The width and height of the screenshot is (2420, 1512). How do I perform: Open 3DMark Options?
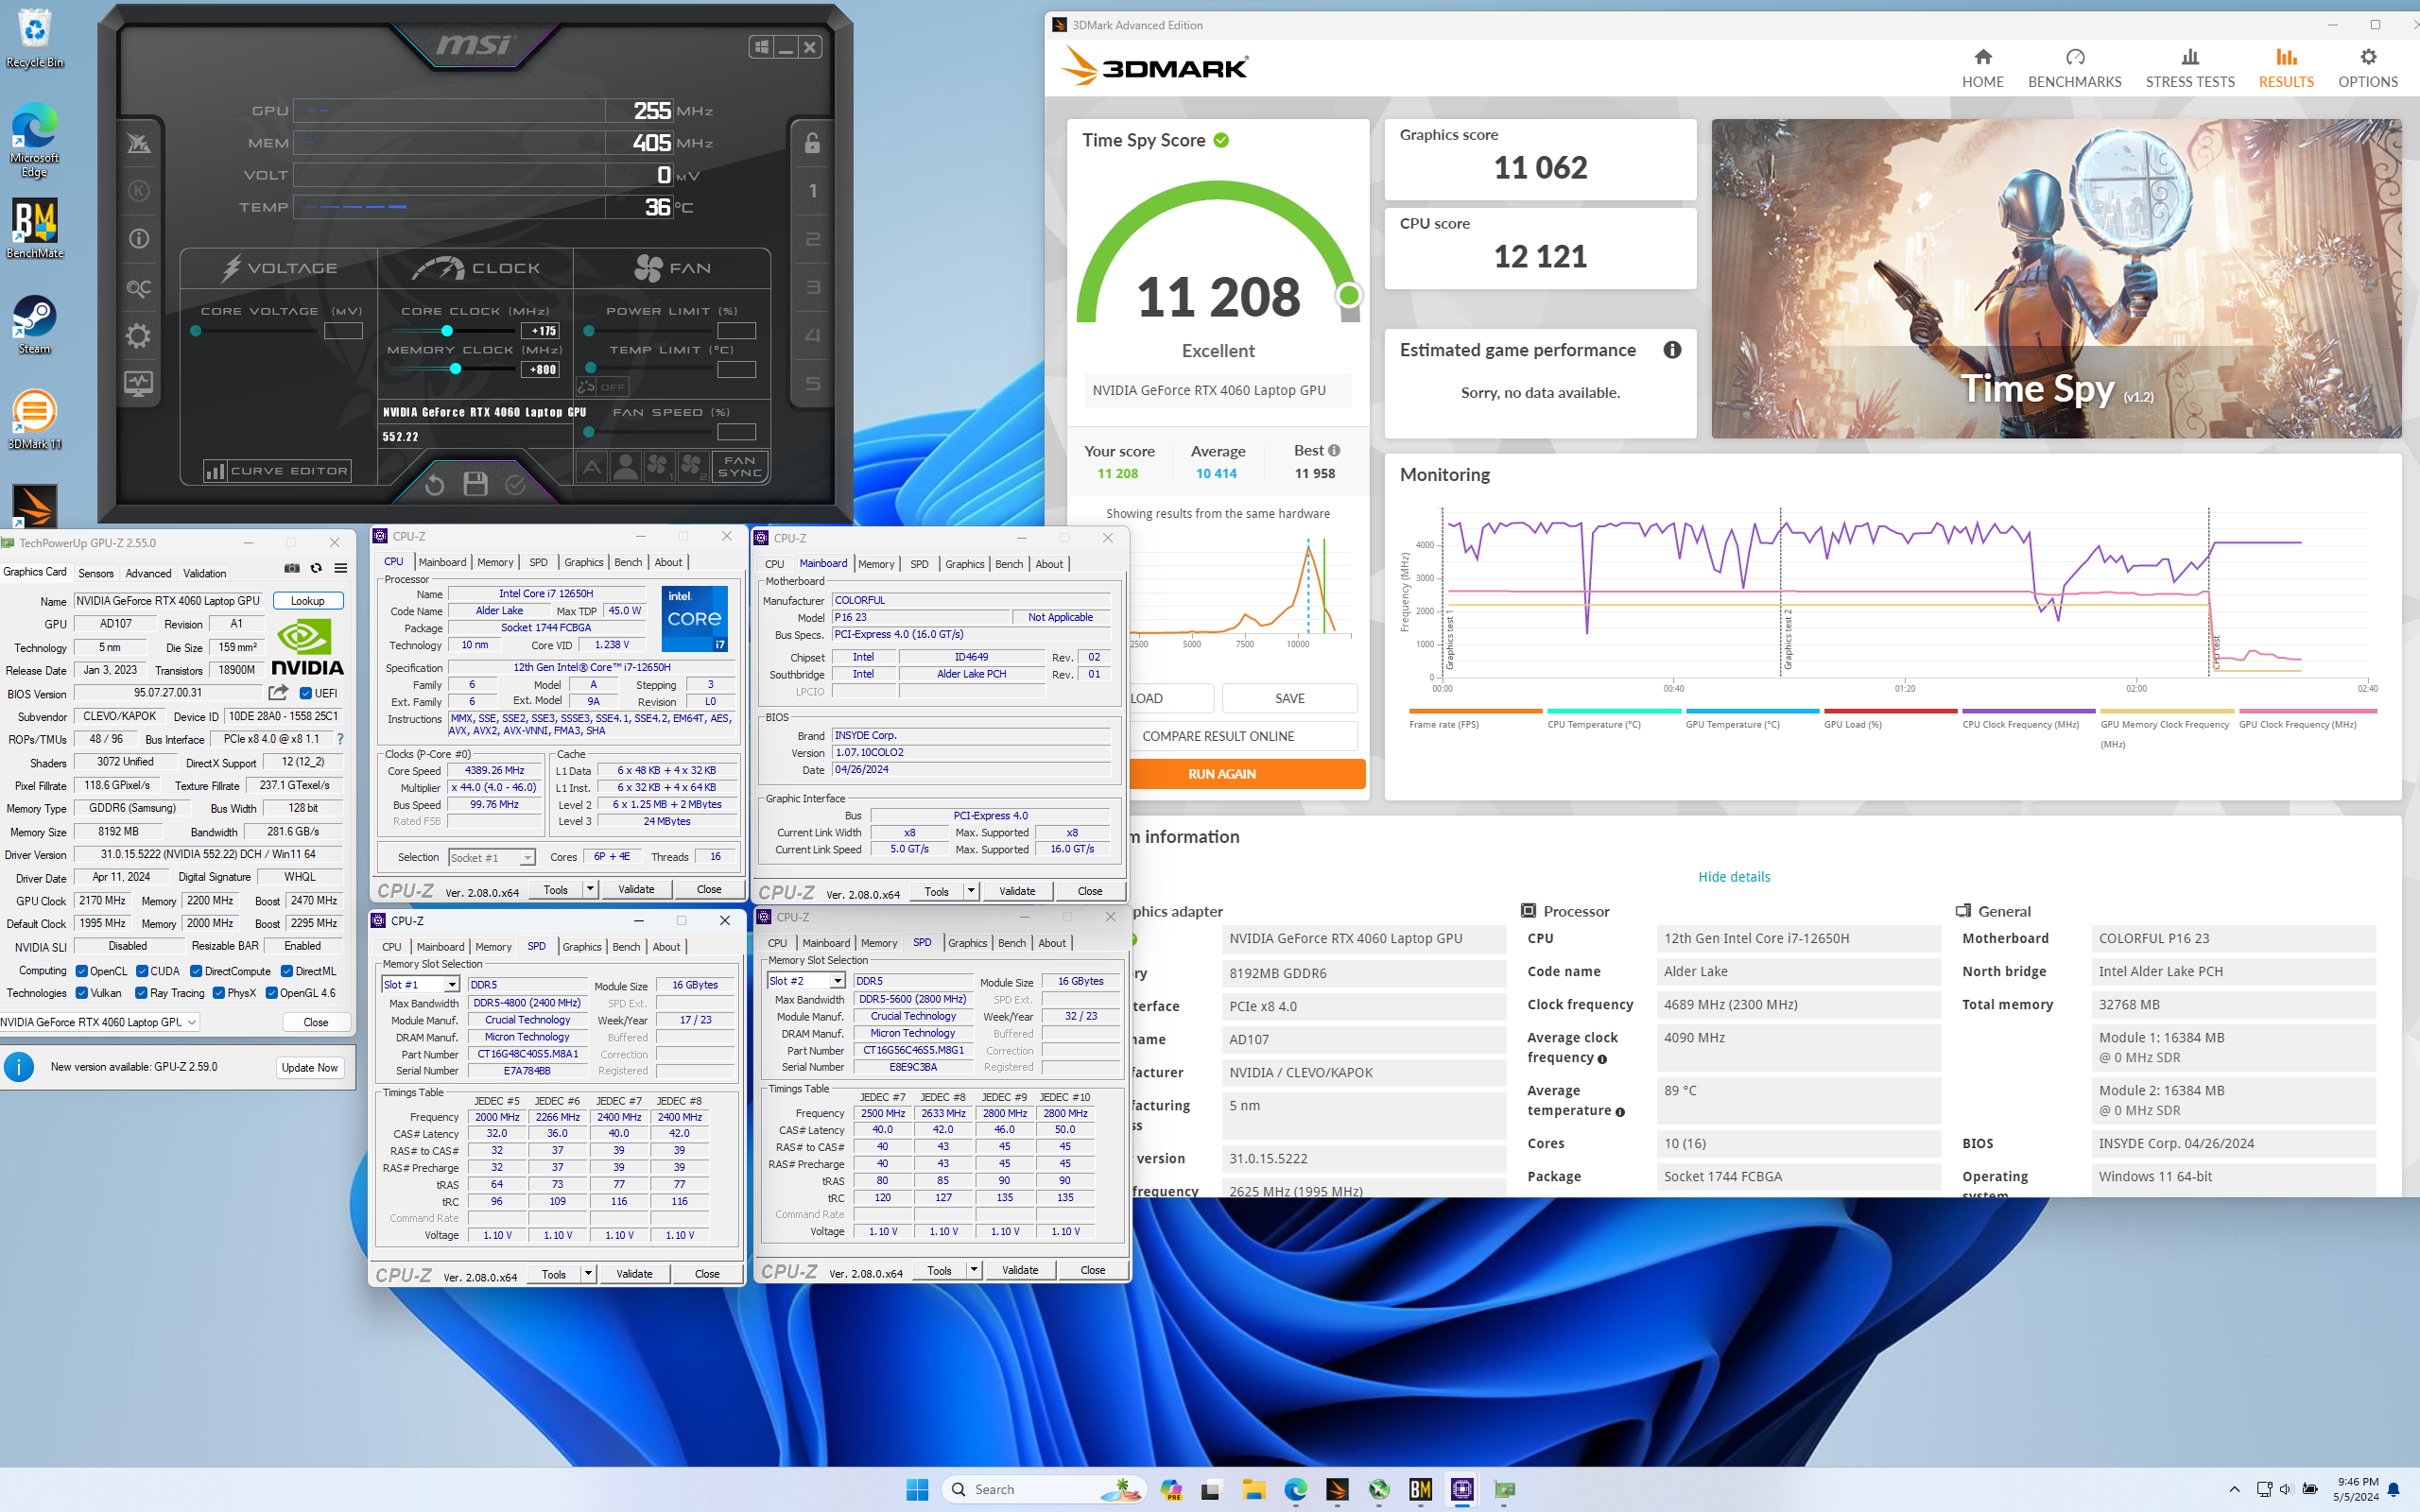tap(2367, 68)
